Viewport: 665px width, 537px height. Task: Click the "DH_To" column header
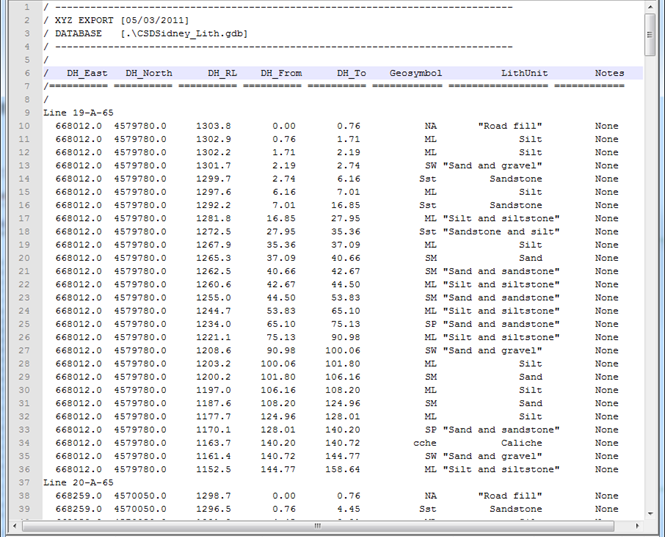click(x=352, y=73)
